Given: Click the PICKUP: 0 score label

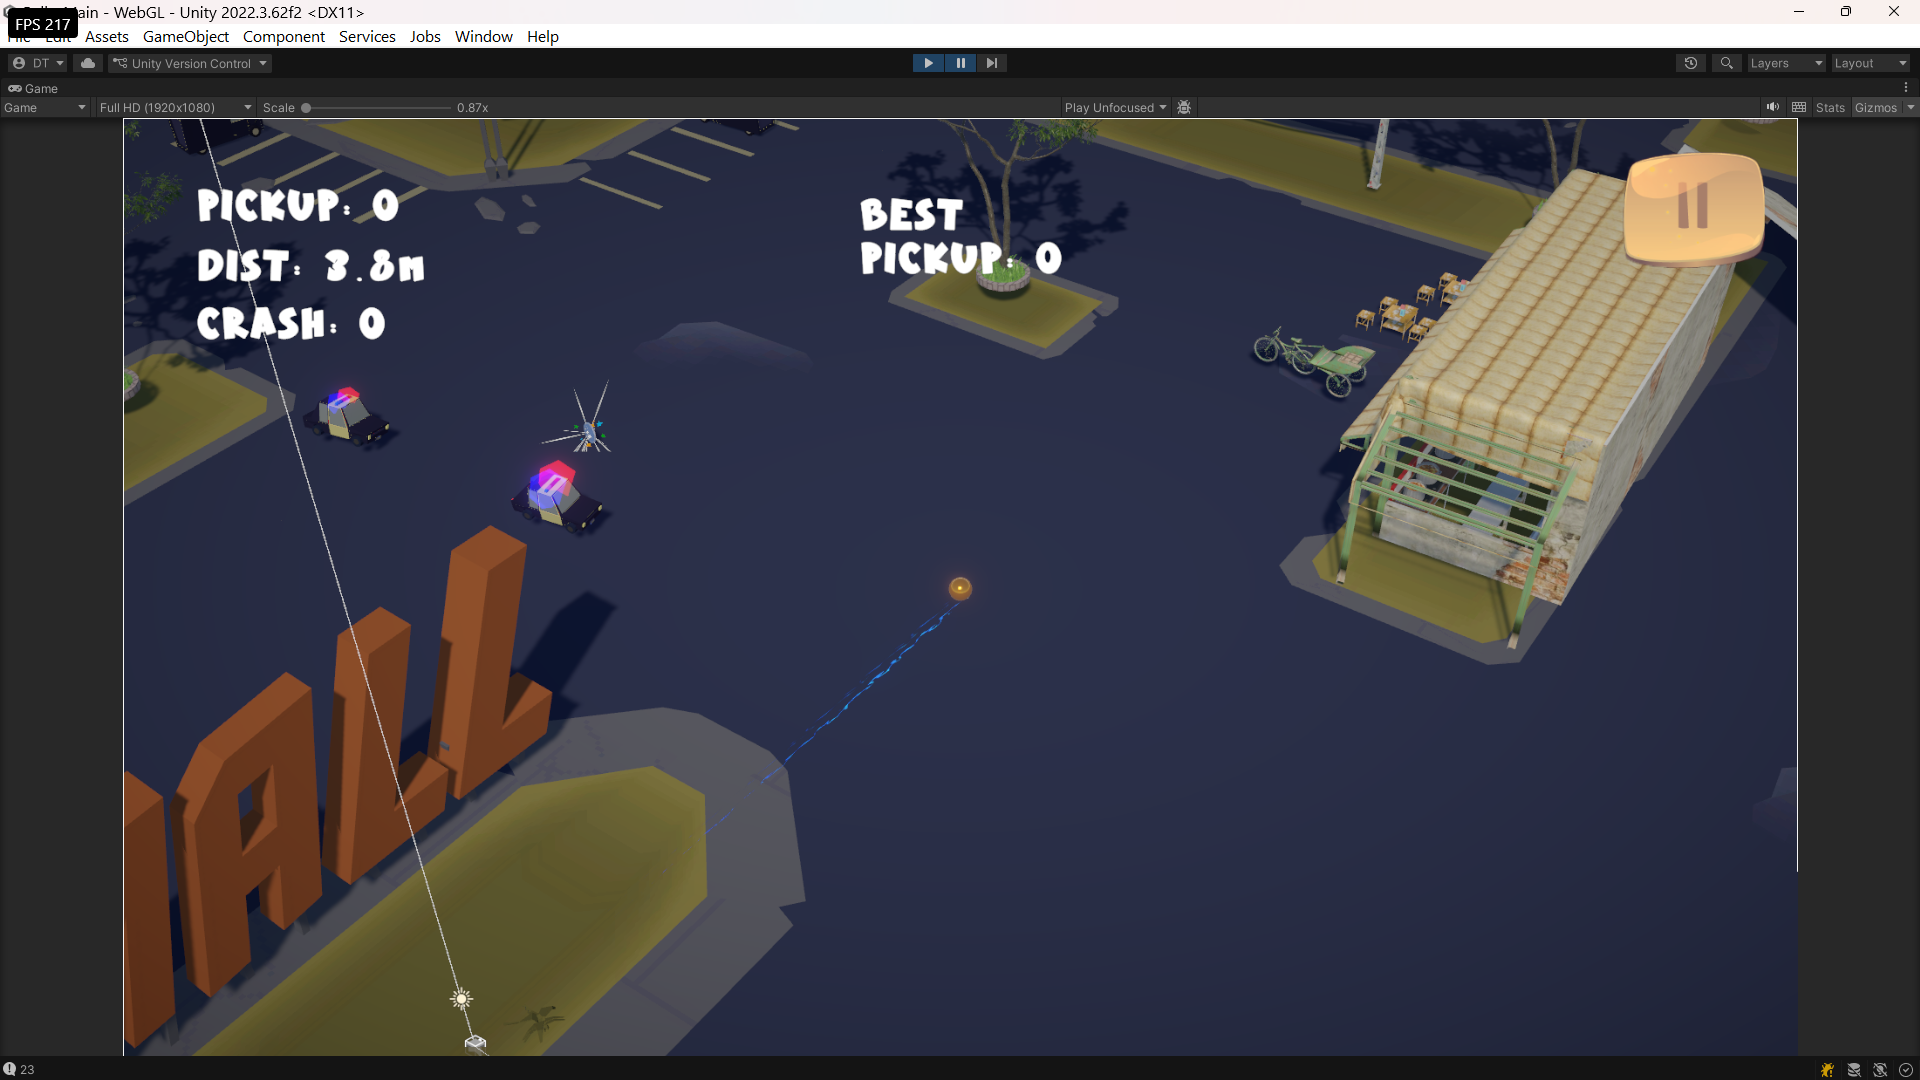Looking at the screenshot, I should tap(298, 206).
